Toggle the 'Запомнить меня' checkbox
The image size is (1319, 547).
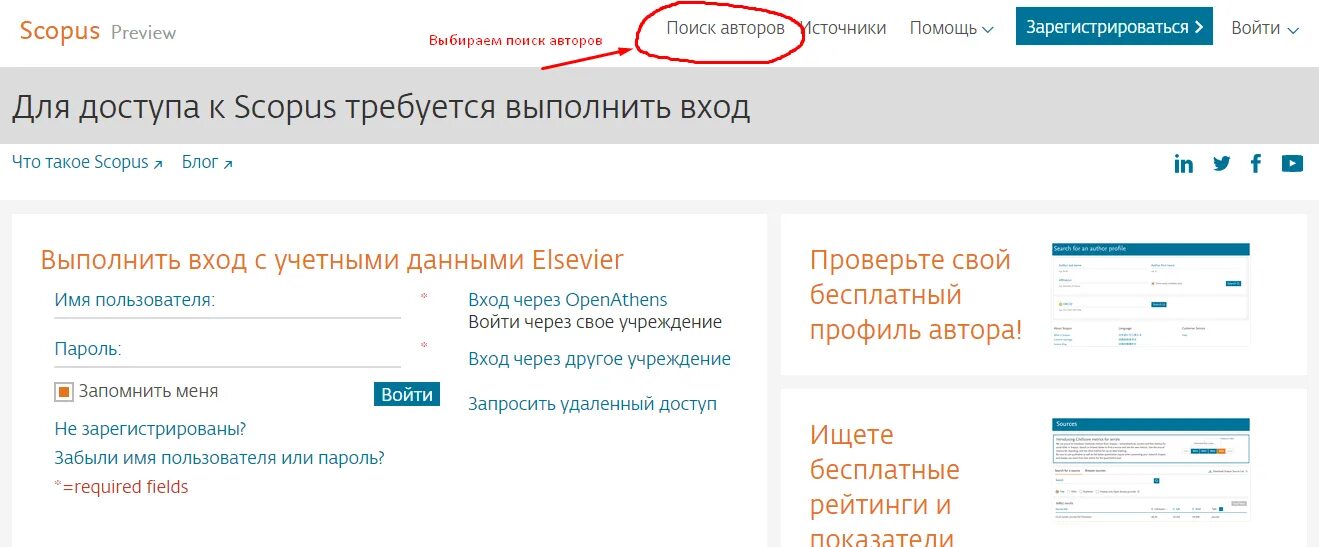pos(64,392)
